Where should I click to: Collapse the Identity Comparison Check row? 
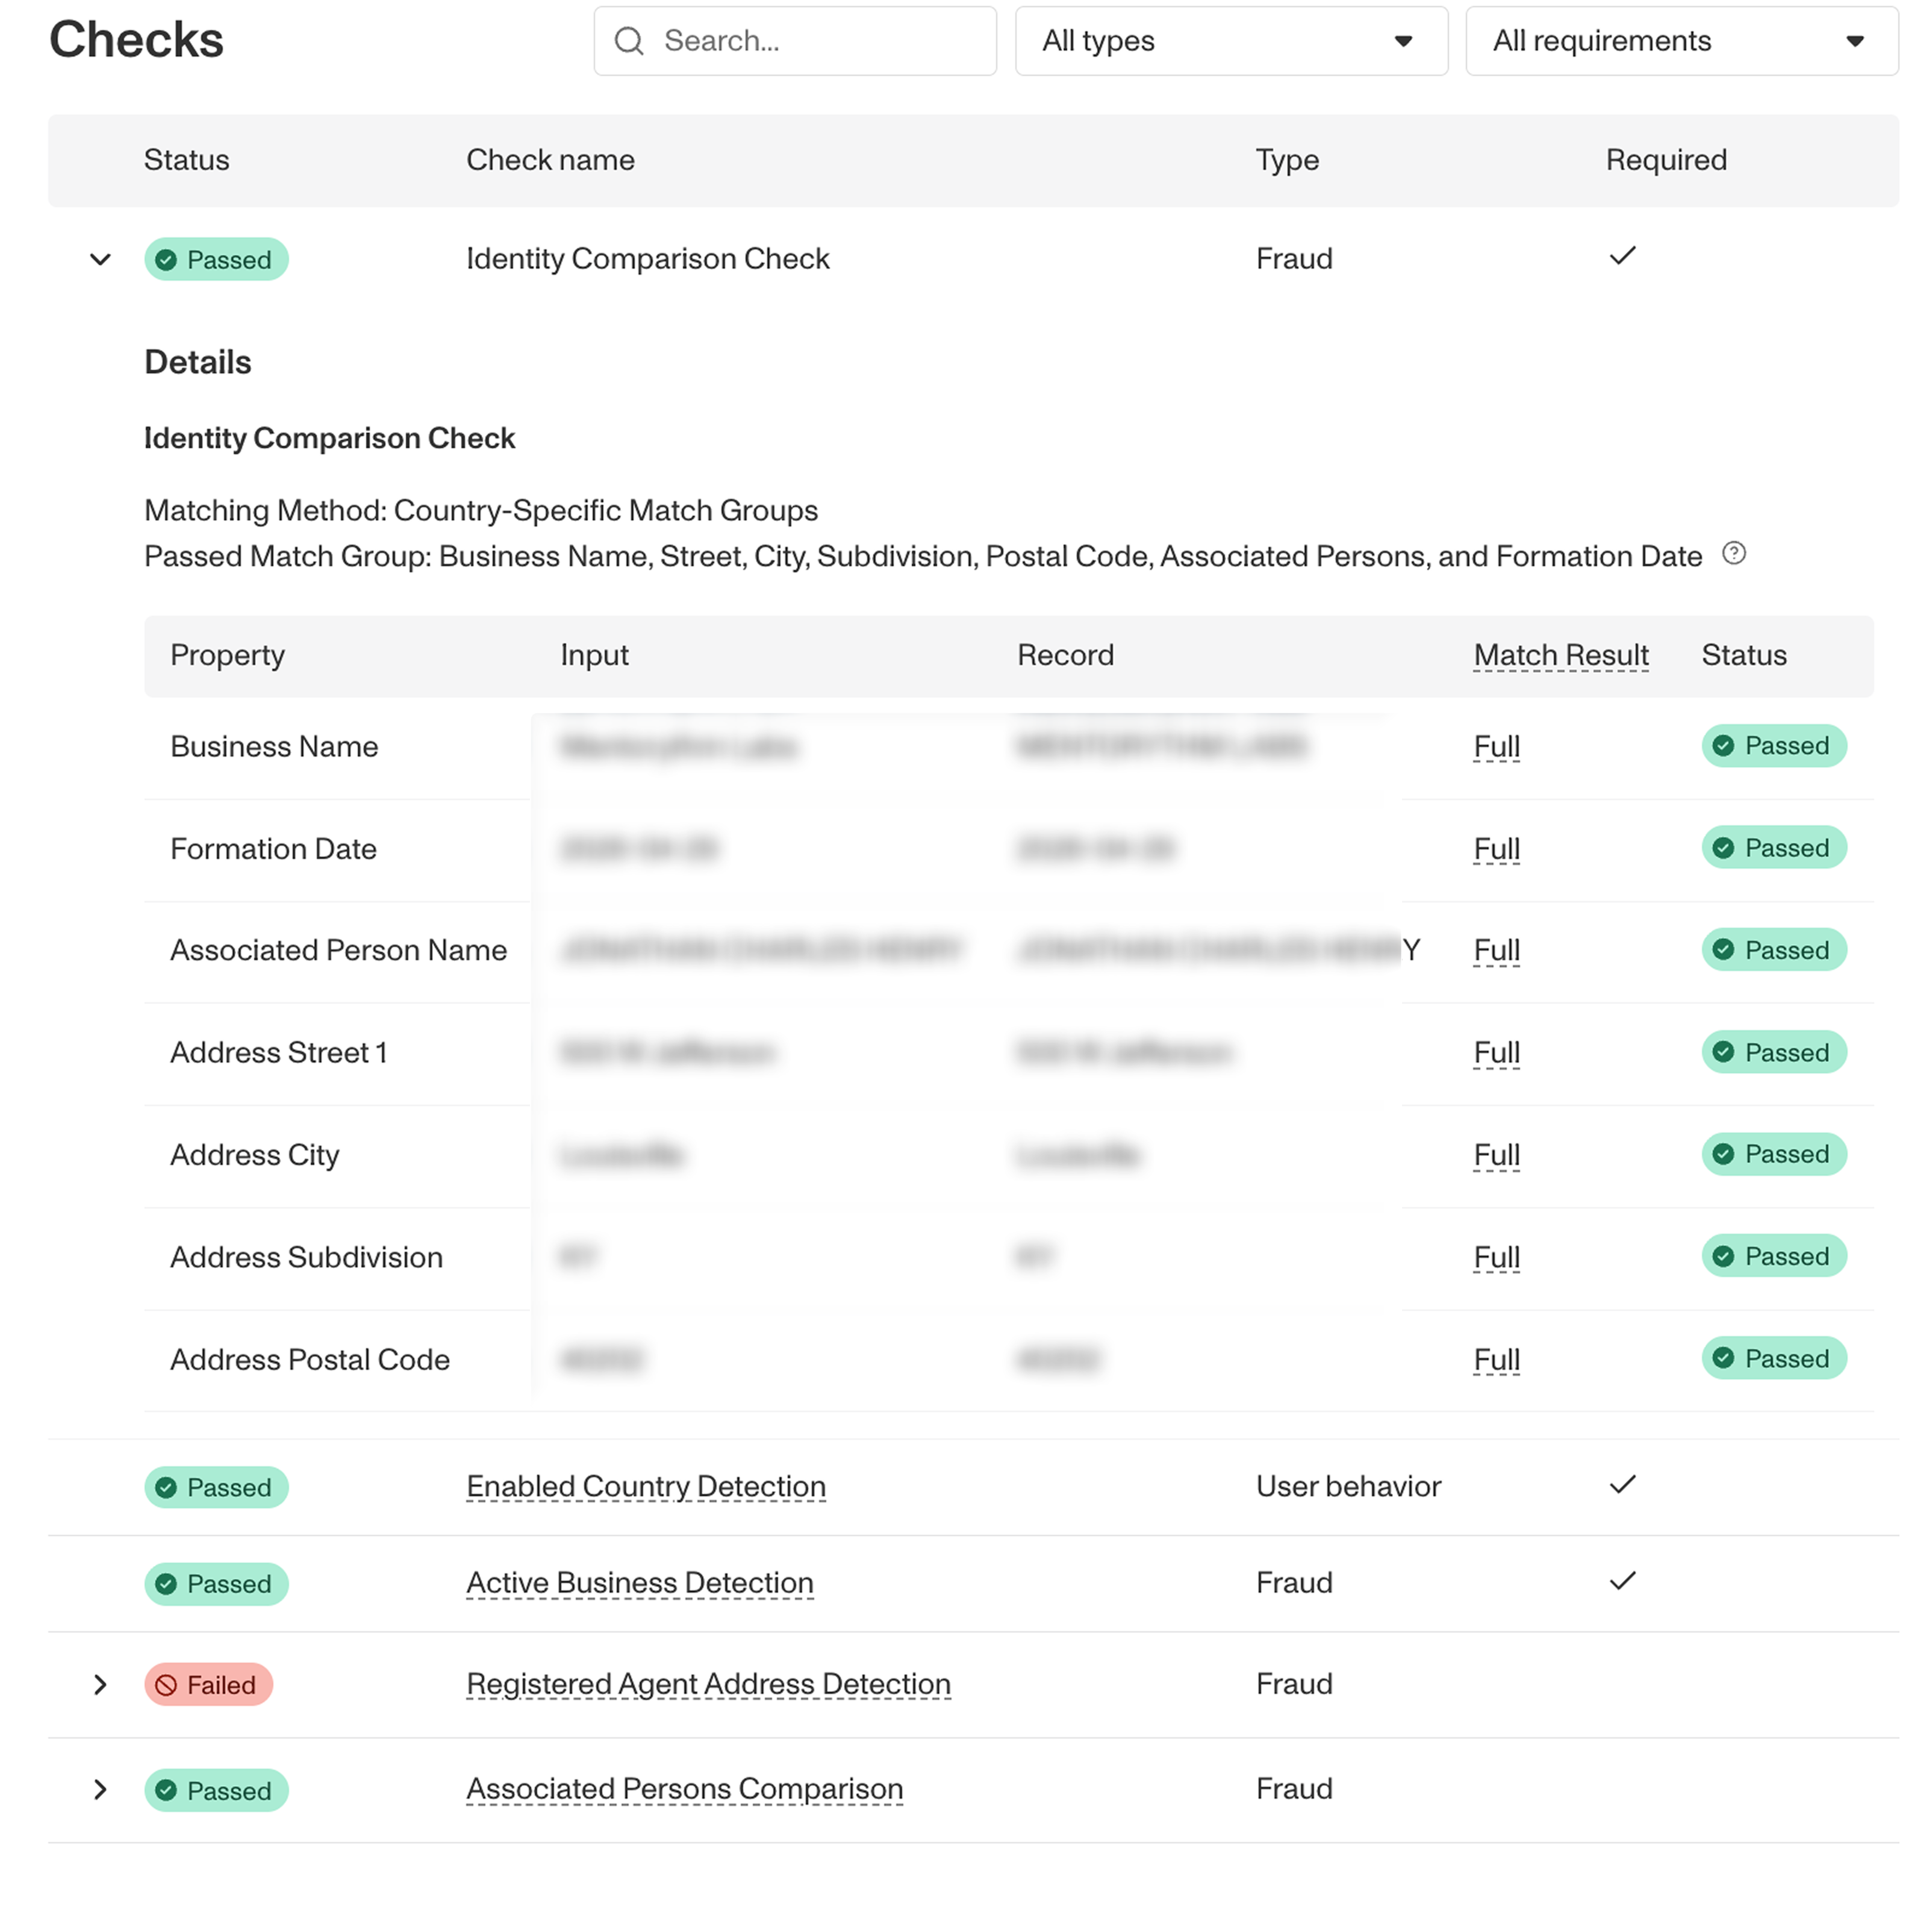pos(100,260)
